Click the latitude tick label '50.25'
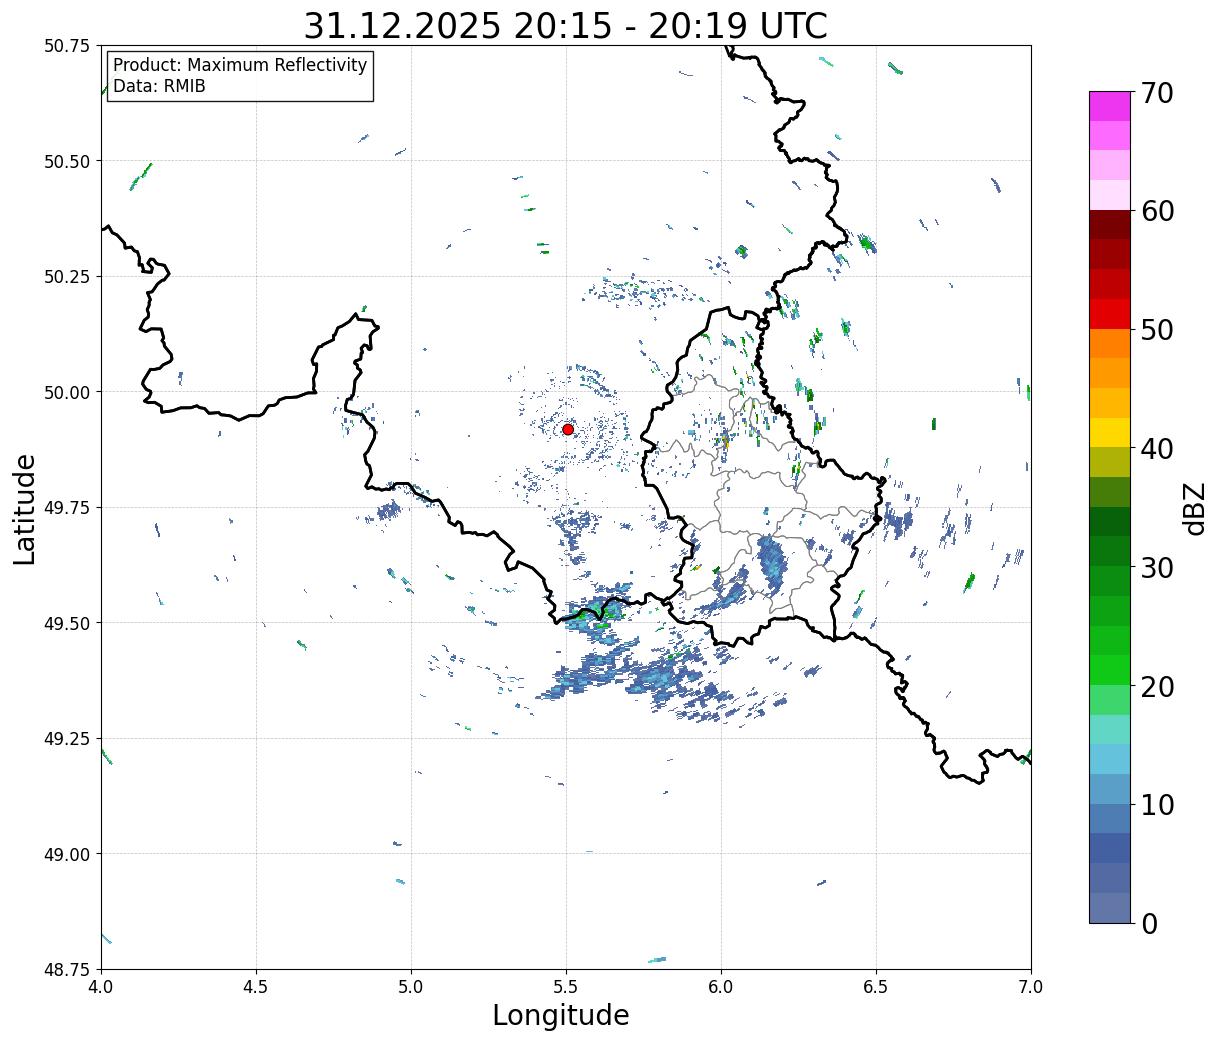The width and height of the screenshot is (1219, 1040). (68, 277)
